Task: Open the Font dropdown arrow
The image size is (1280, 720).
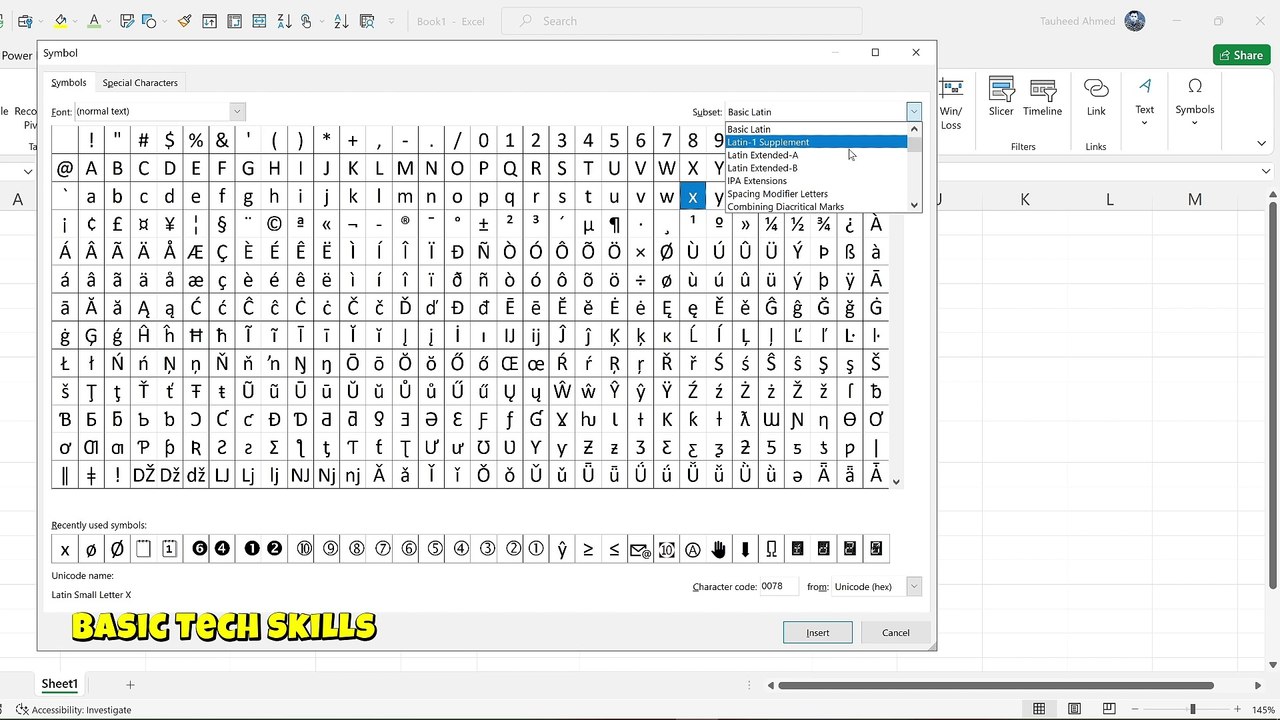Action: point(237,111)
